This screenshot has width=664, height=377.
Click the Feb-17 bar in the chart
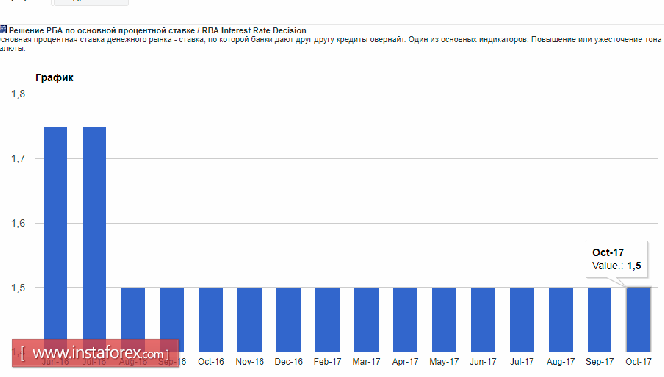pos(327,320)
